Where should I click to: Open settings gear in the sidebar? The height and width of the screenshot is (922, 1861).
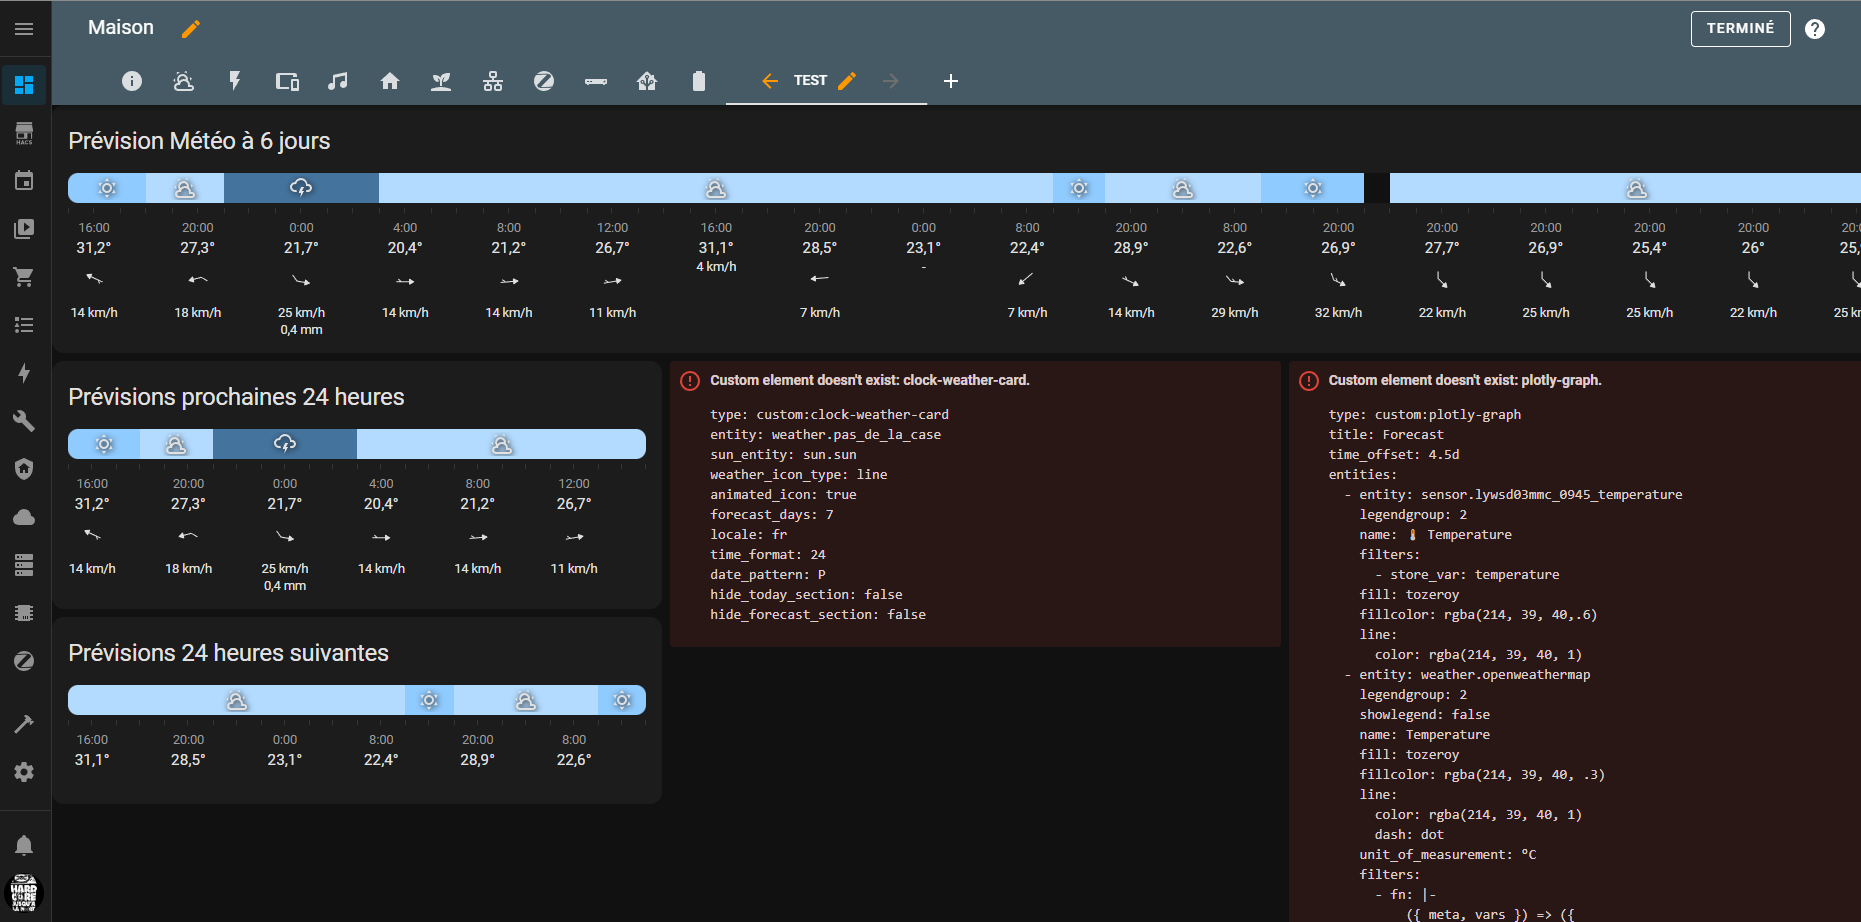24,772
